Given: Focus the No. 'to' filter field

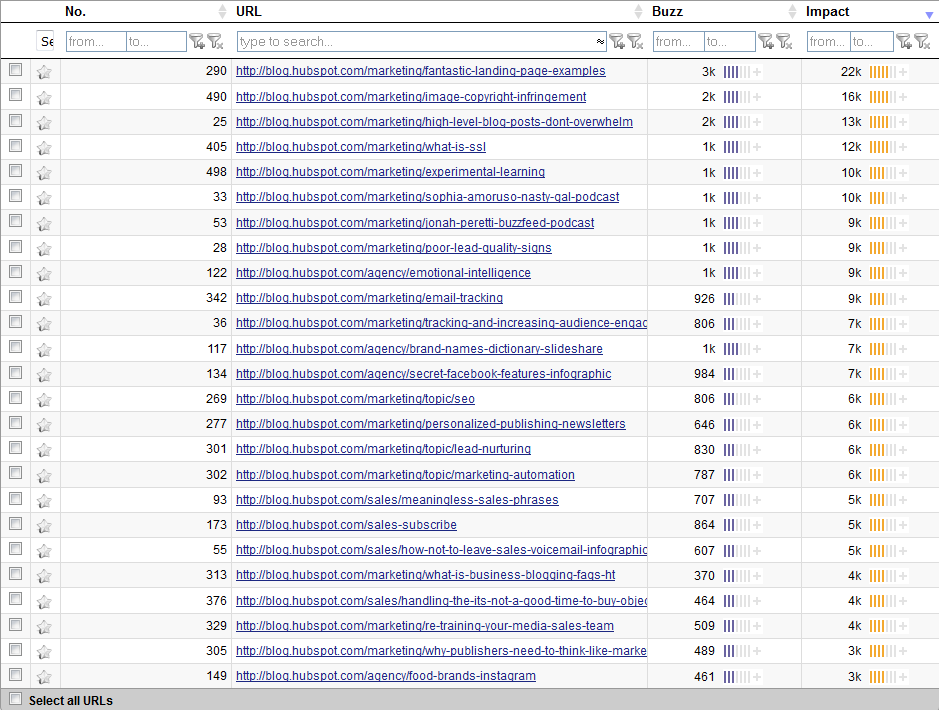Looking at the screenshot, I should [156, 41].
